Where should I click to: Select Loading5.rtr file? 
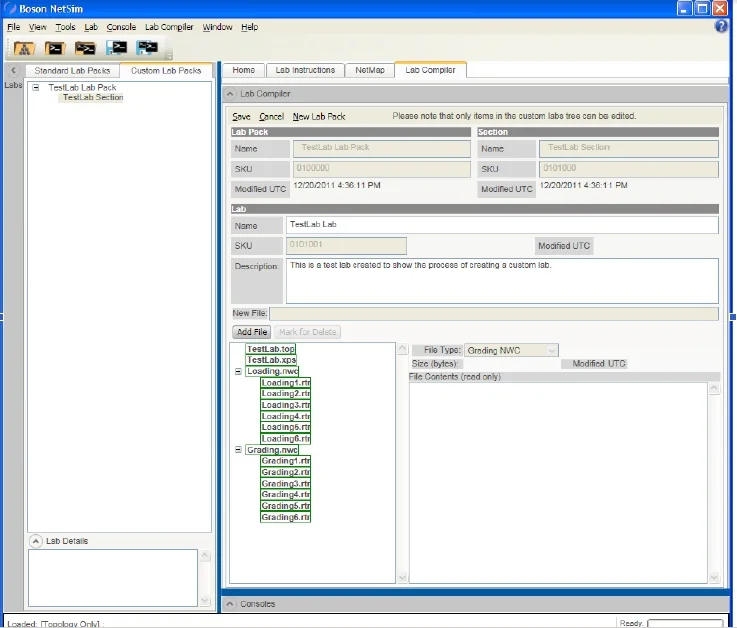[285, 427]
